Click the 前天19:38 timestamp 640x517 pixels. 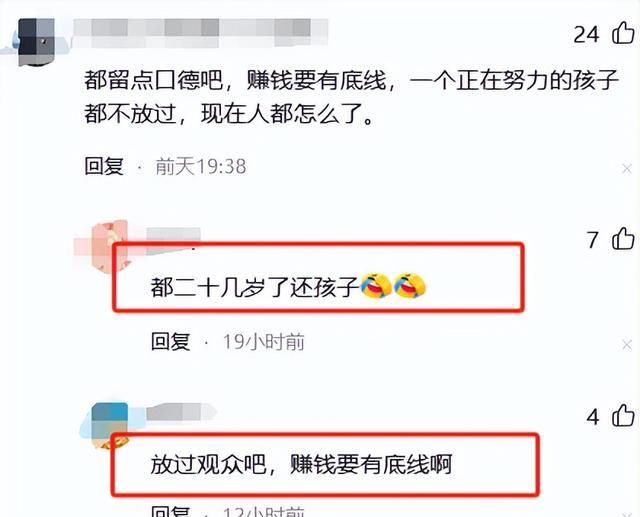[x=201, y=166]
